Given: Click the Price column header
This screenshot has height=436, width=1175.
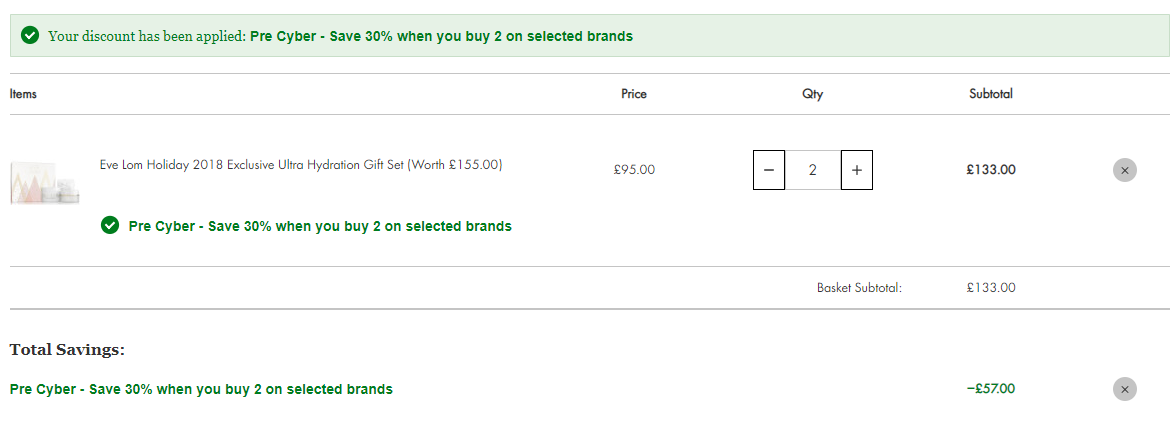Looking at the screenshot, I should (634, 94).
